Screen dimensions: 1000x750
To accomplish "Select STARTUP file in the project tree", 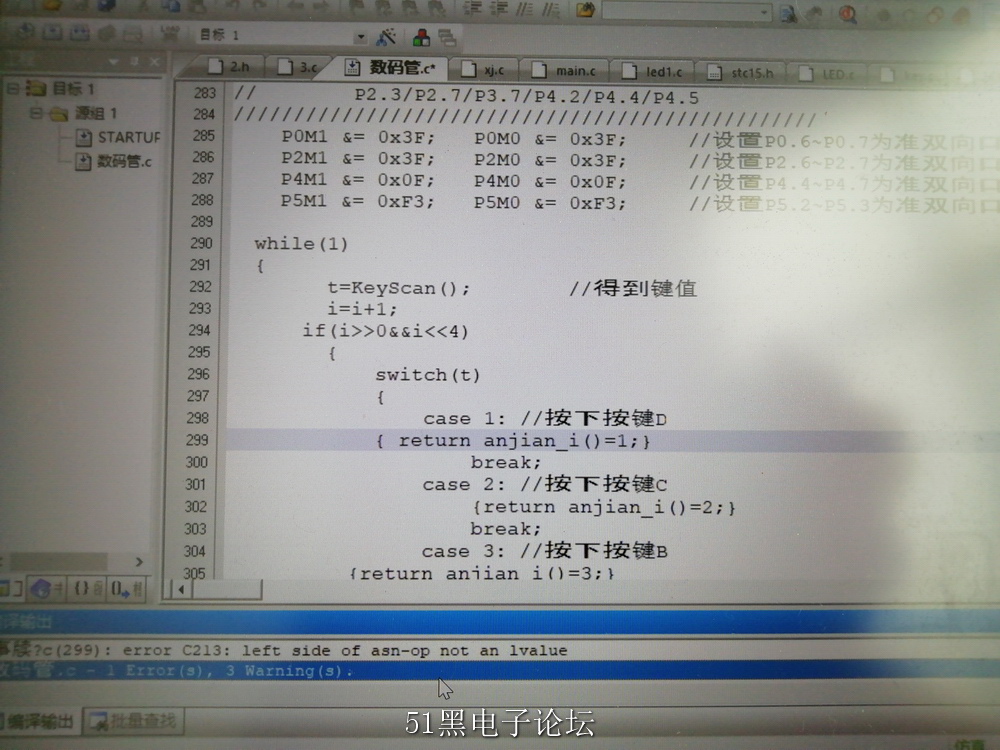I will tap(129, 137).
